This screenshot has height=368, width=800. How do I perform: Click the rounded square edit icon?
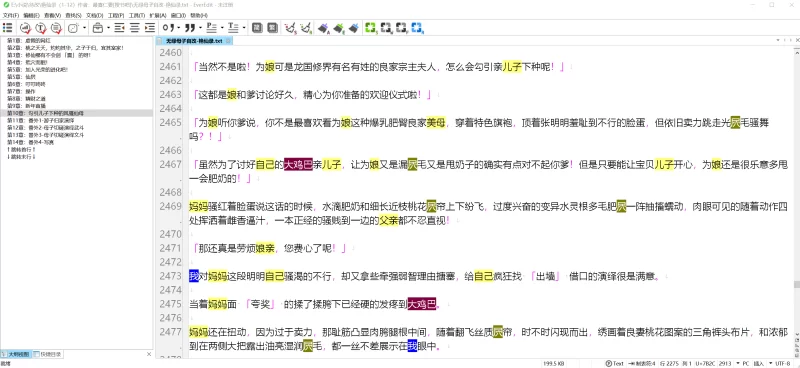point(73,28)
